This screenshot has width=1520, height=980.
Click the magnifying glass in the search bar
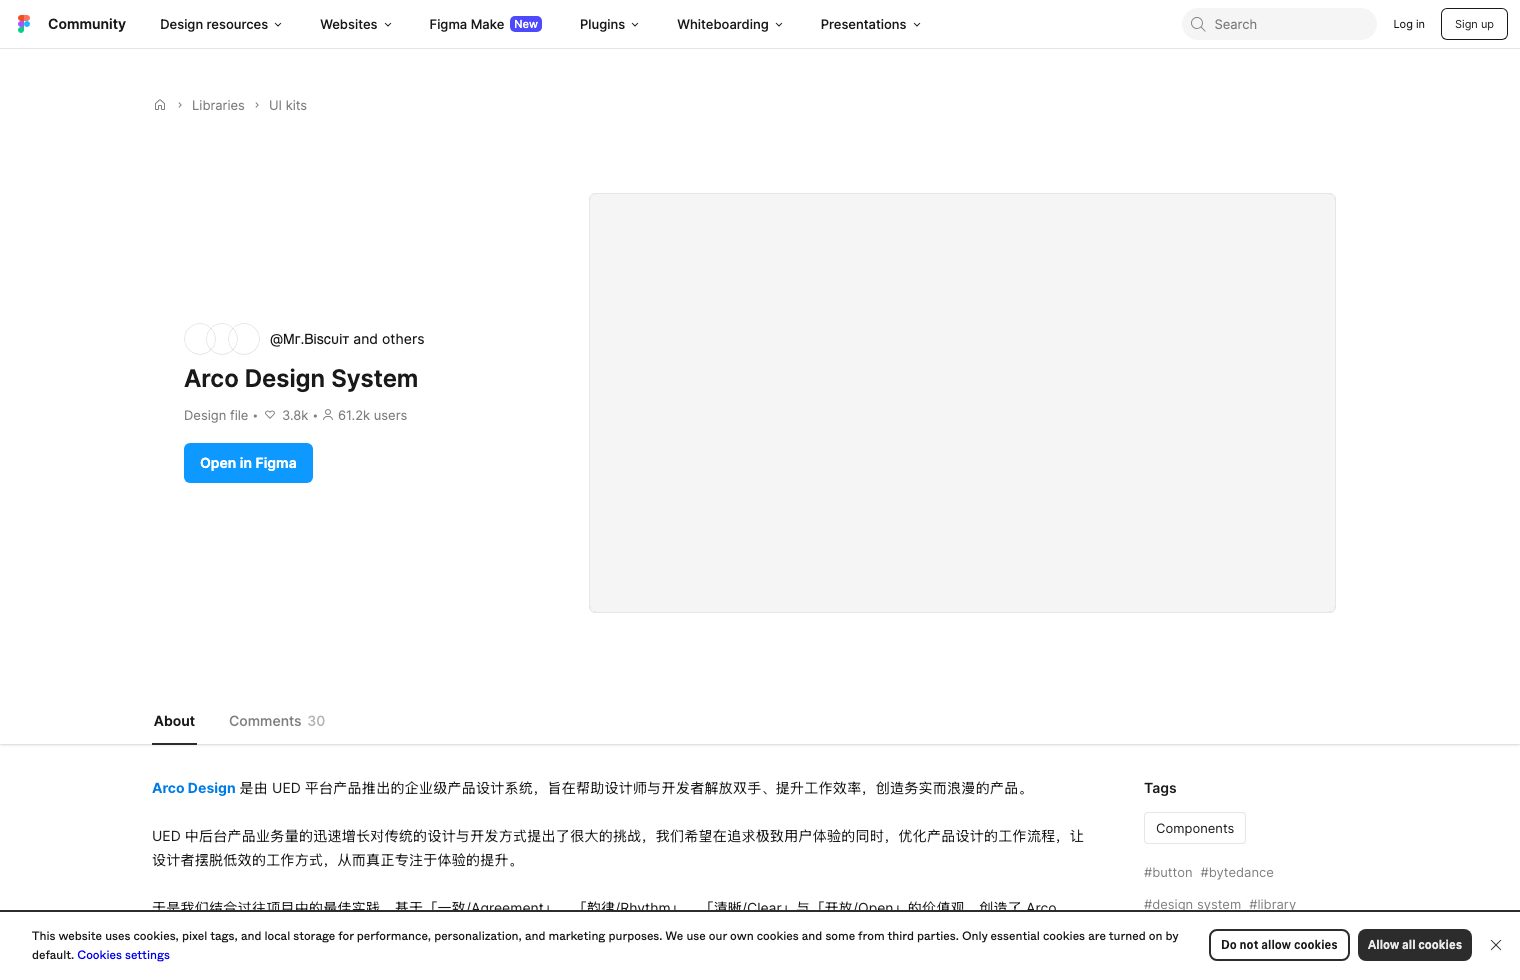tap(1198, 24)
